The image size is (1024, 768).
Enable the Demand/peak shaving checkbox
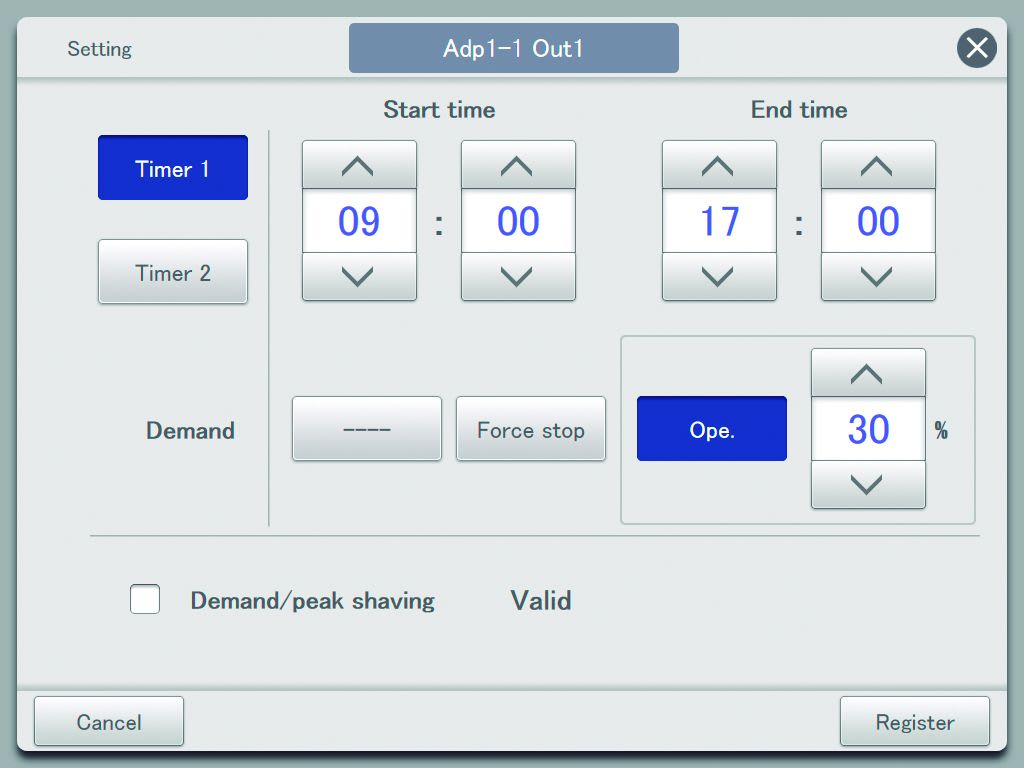(x=145, y=600)
